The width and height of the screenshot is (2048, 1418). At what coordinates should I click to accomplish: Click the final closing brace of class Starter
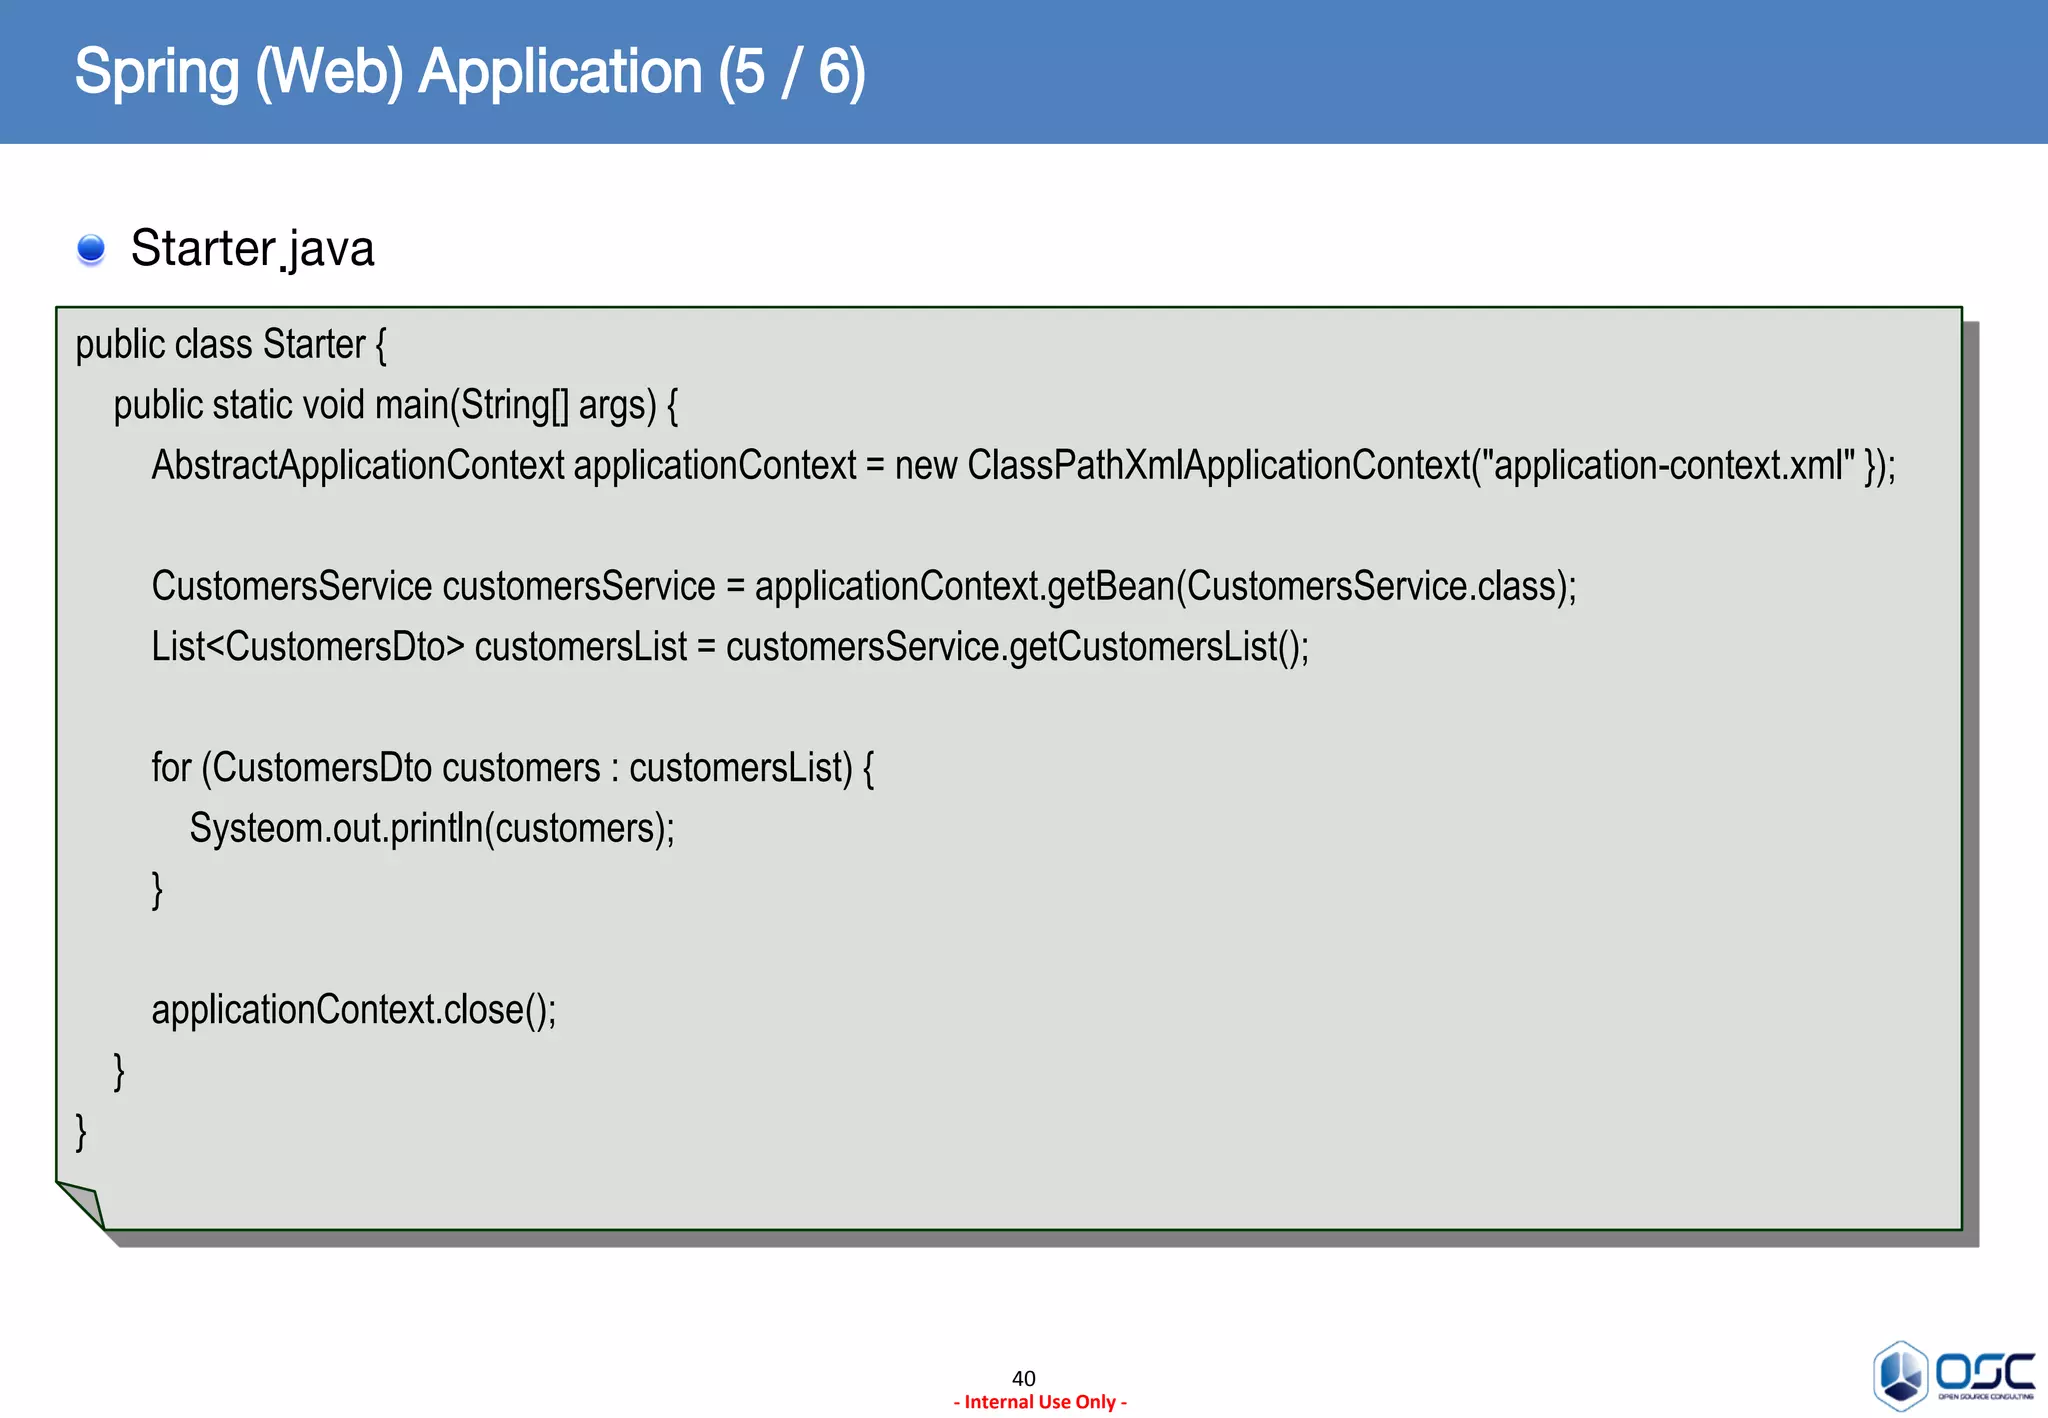81,1132
